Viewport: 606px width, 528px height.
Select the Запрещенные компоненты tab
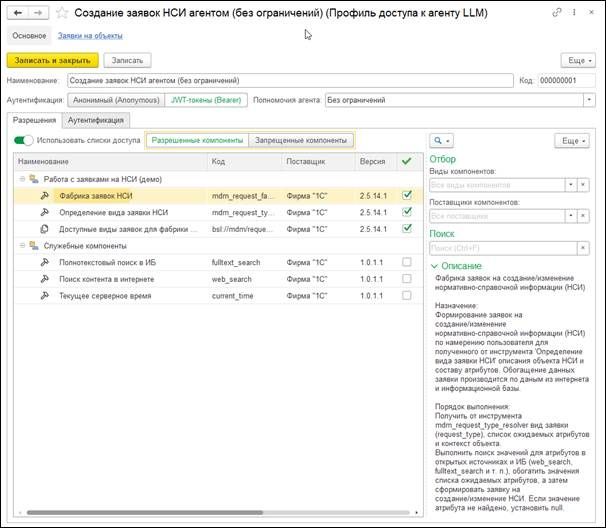coord(301,140)
